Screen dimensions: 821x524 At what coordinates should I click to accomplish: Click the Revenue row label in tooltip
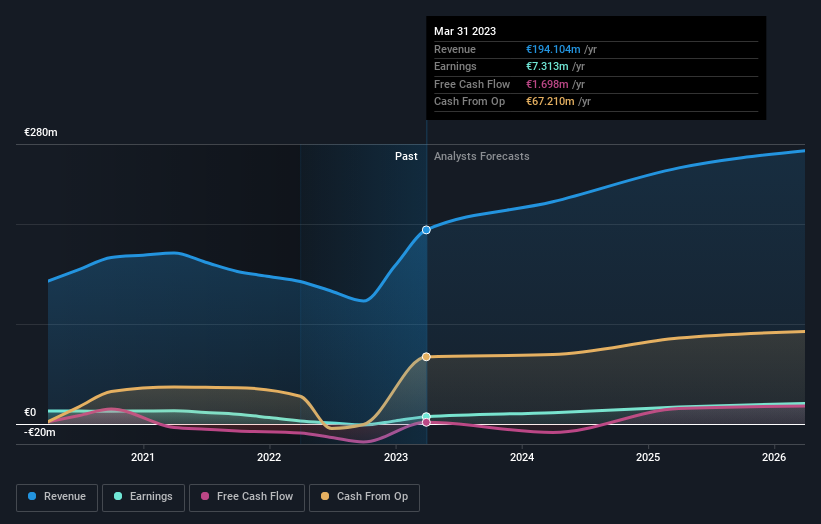[455, 49]
